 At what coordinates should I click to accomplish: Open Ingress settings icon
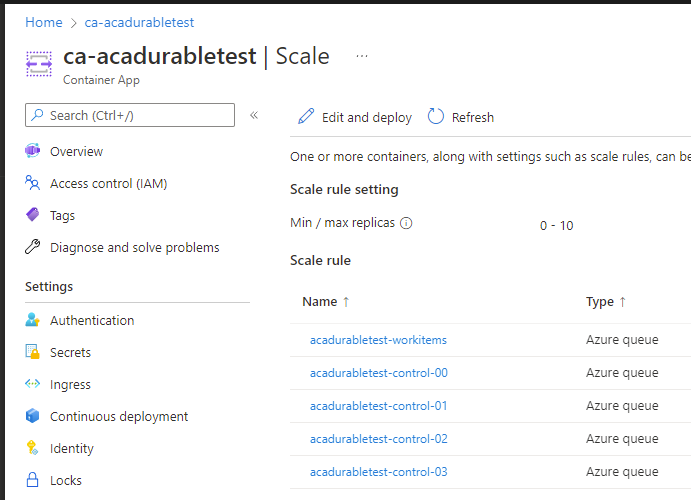33,384
